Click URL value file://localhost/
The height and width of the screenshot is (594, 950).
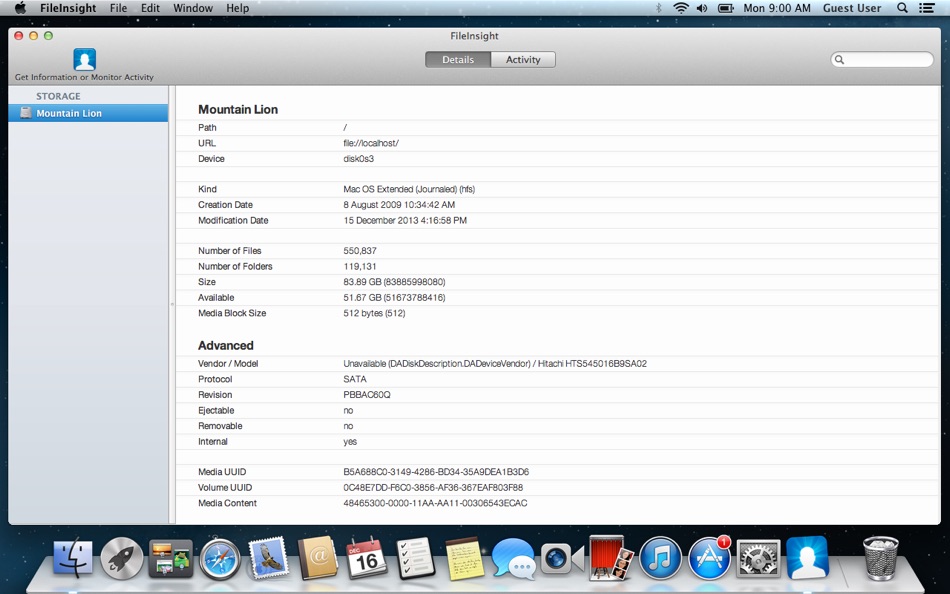click(371, 143)
